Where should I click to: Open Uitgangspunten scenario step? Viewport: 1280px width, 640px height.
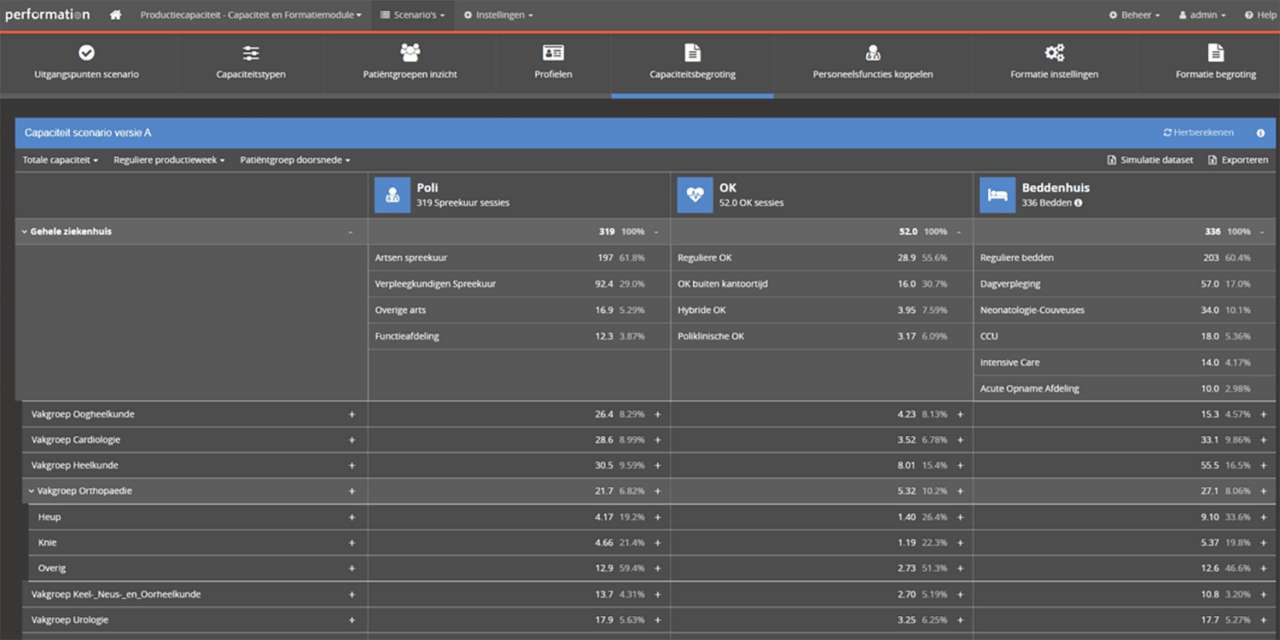[87, 63]
